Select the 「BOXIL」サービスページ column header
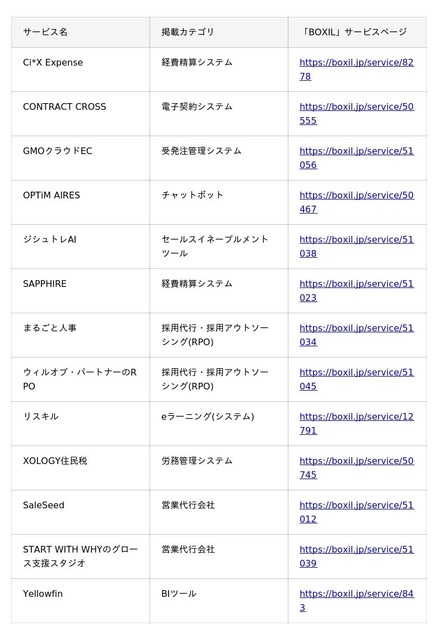This screenshot has width=448, height=640. coord(357,32)
